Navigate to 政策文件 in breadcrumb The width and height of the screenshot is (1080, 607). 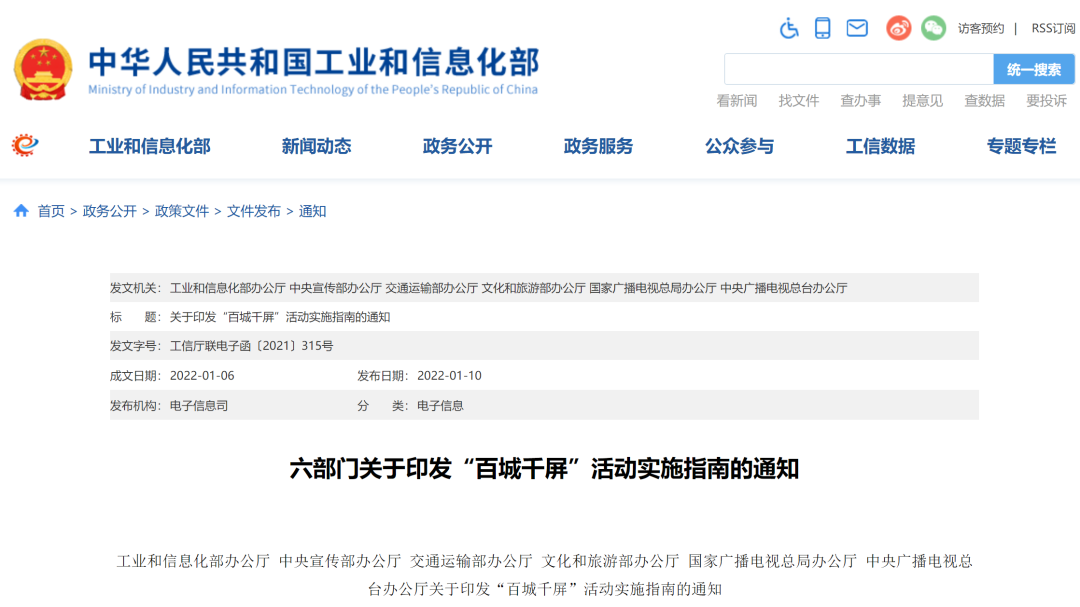pos(182,211)
